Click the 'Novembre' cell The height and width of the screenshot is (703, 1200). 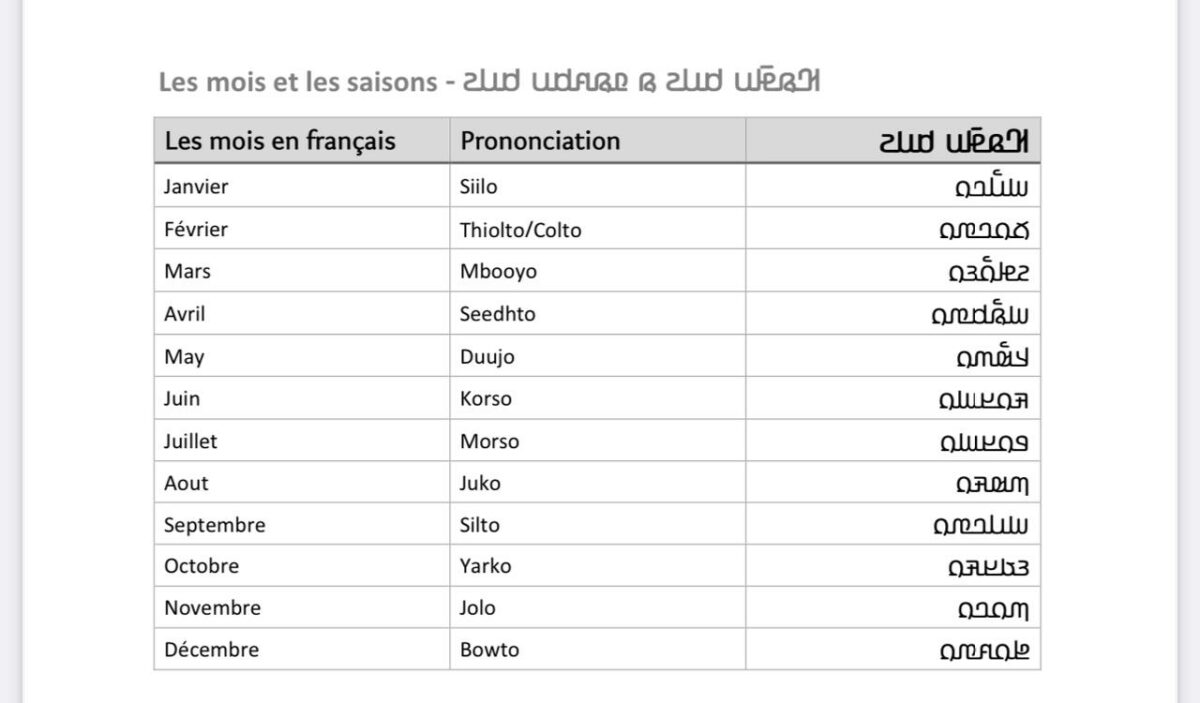(212, 608)
